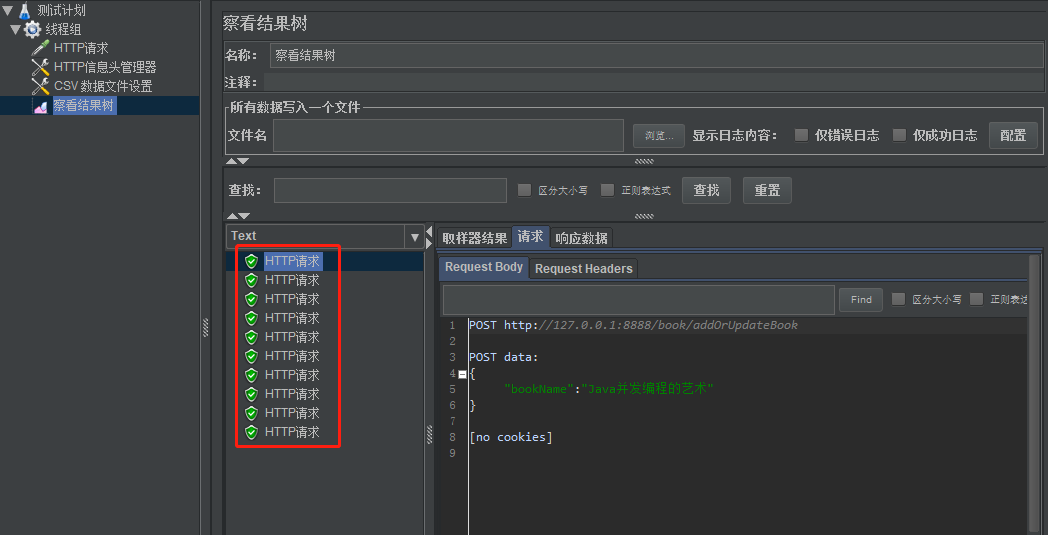
Task: Click the 配置 button
Action: [x=1013, y=135]
